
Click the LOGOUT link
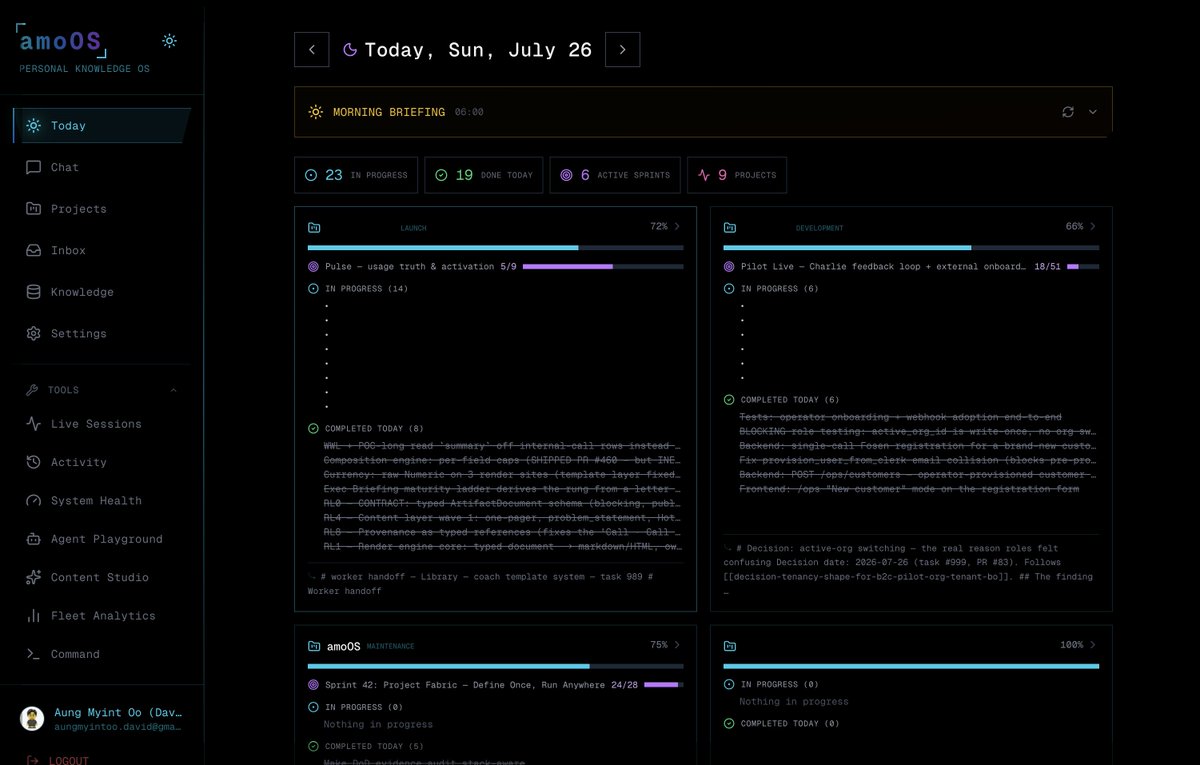(x=58, y=760)
